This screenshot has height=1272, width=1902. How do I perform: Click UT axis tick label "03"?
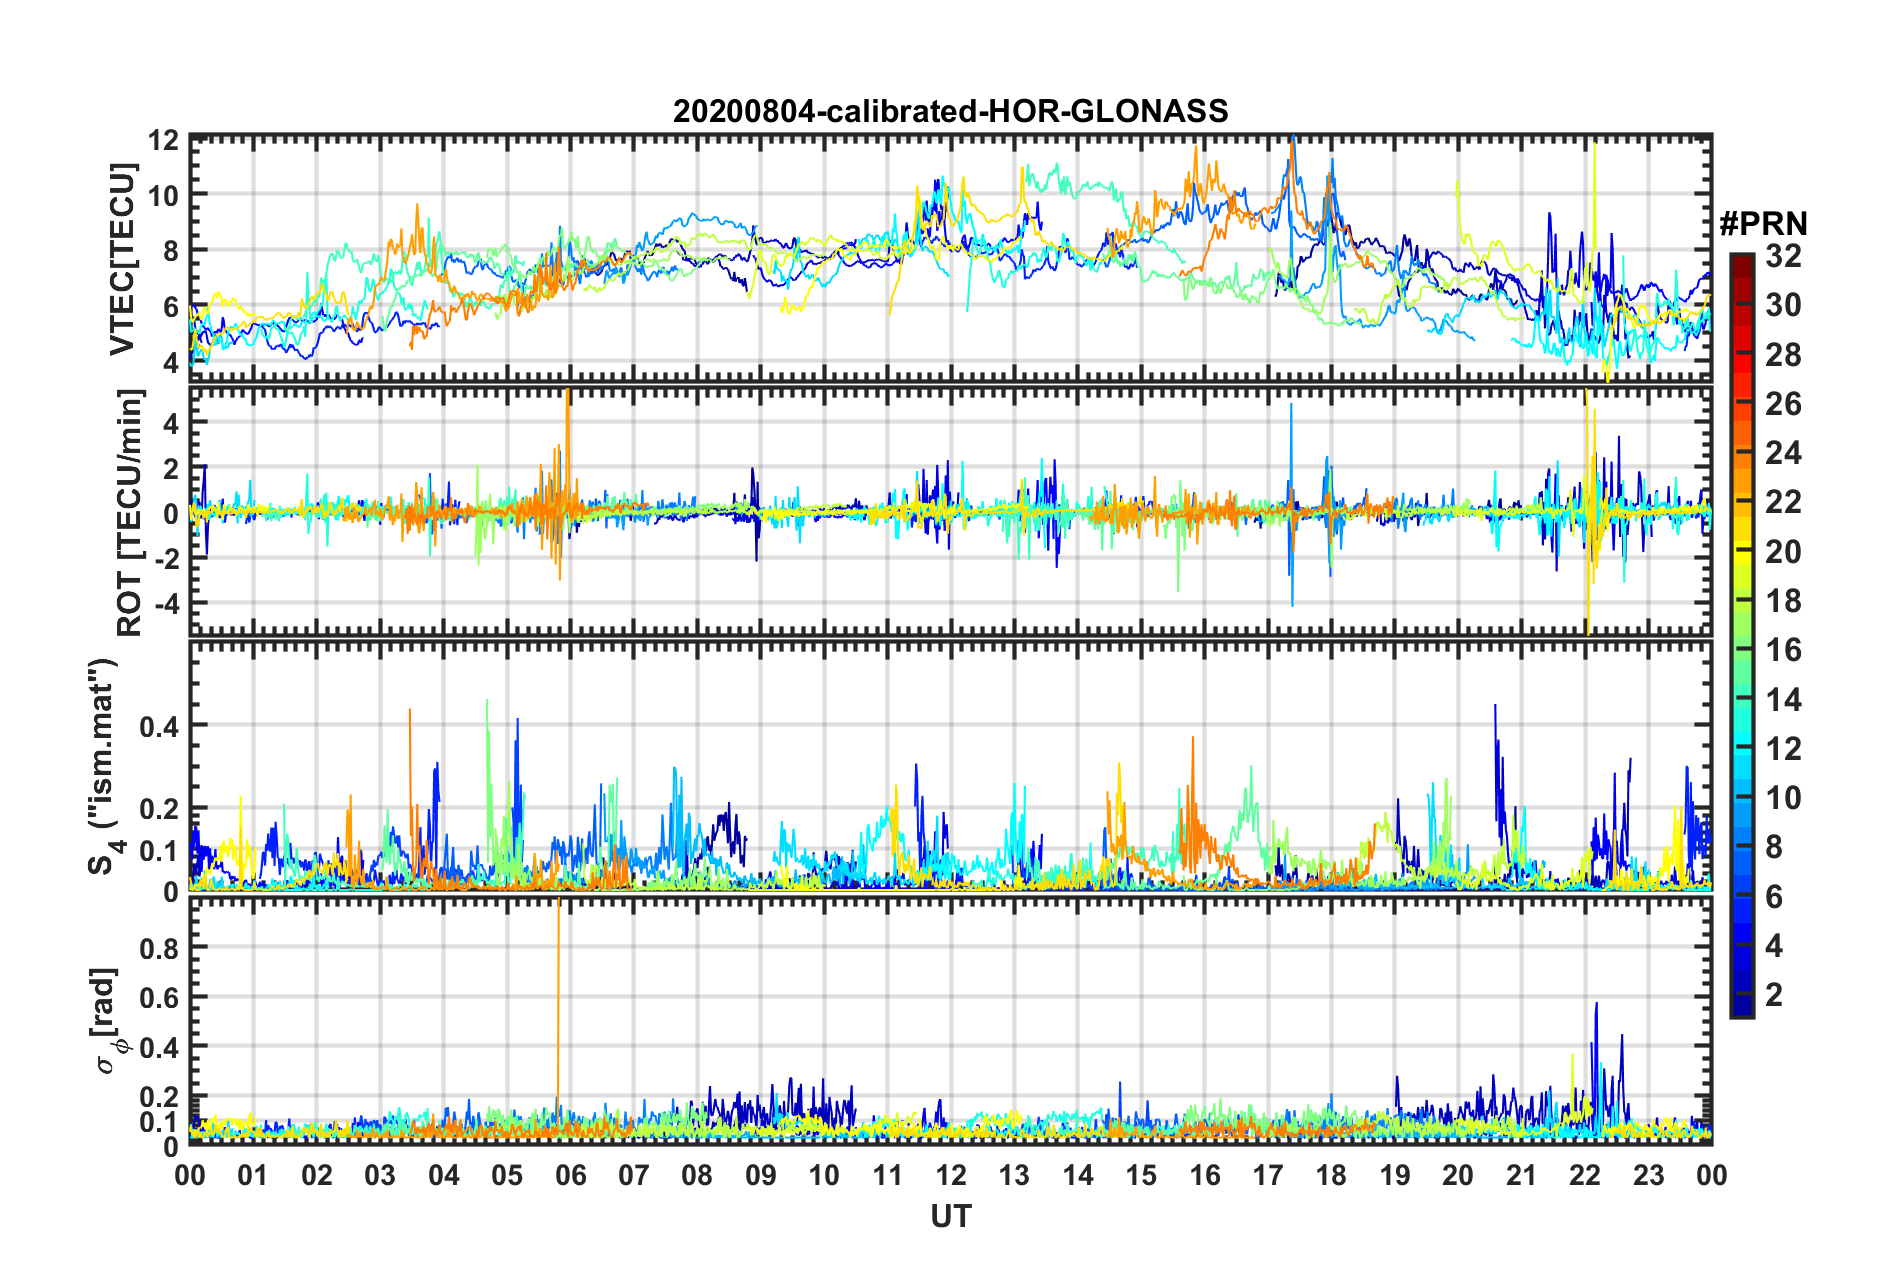click(x=380, y=1175)
